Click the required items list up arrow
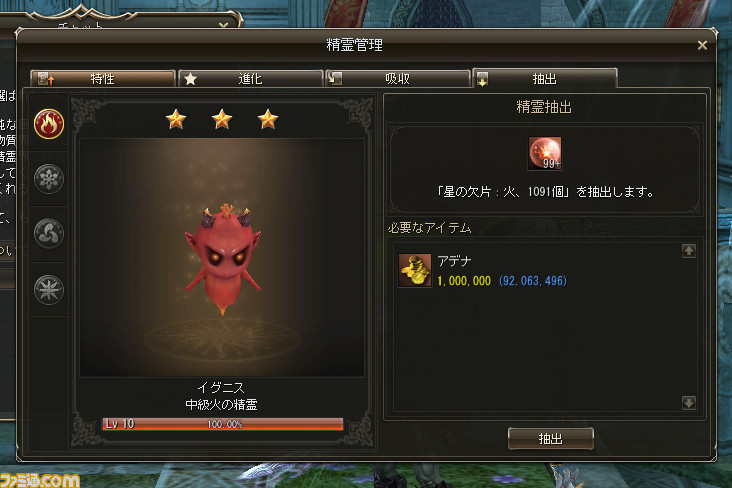Viewport: 732px width, 488px height. tap(689, 251)
